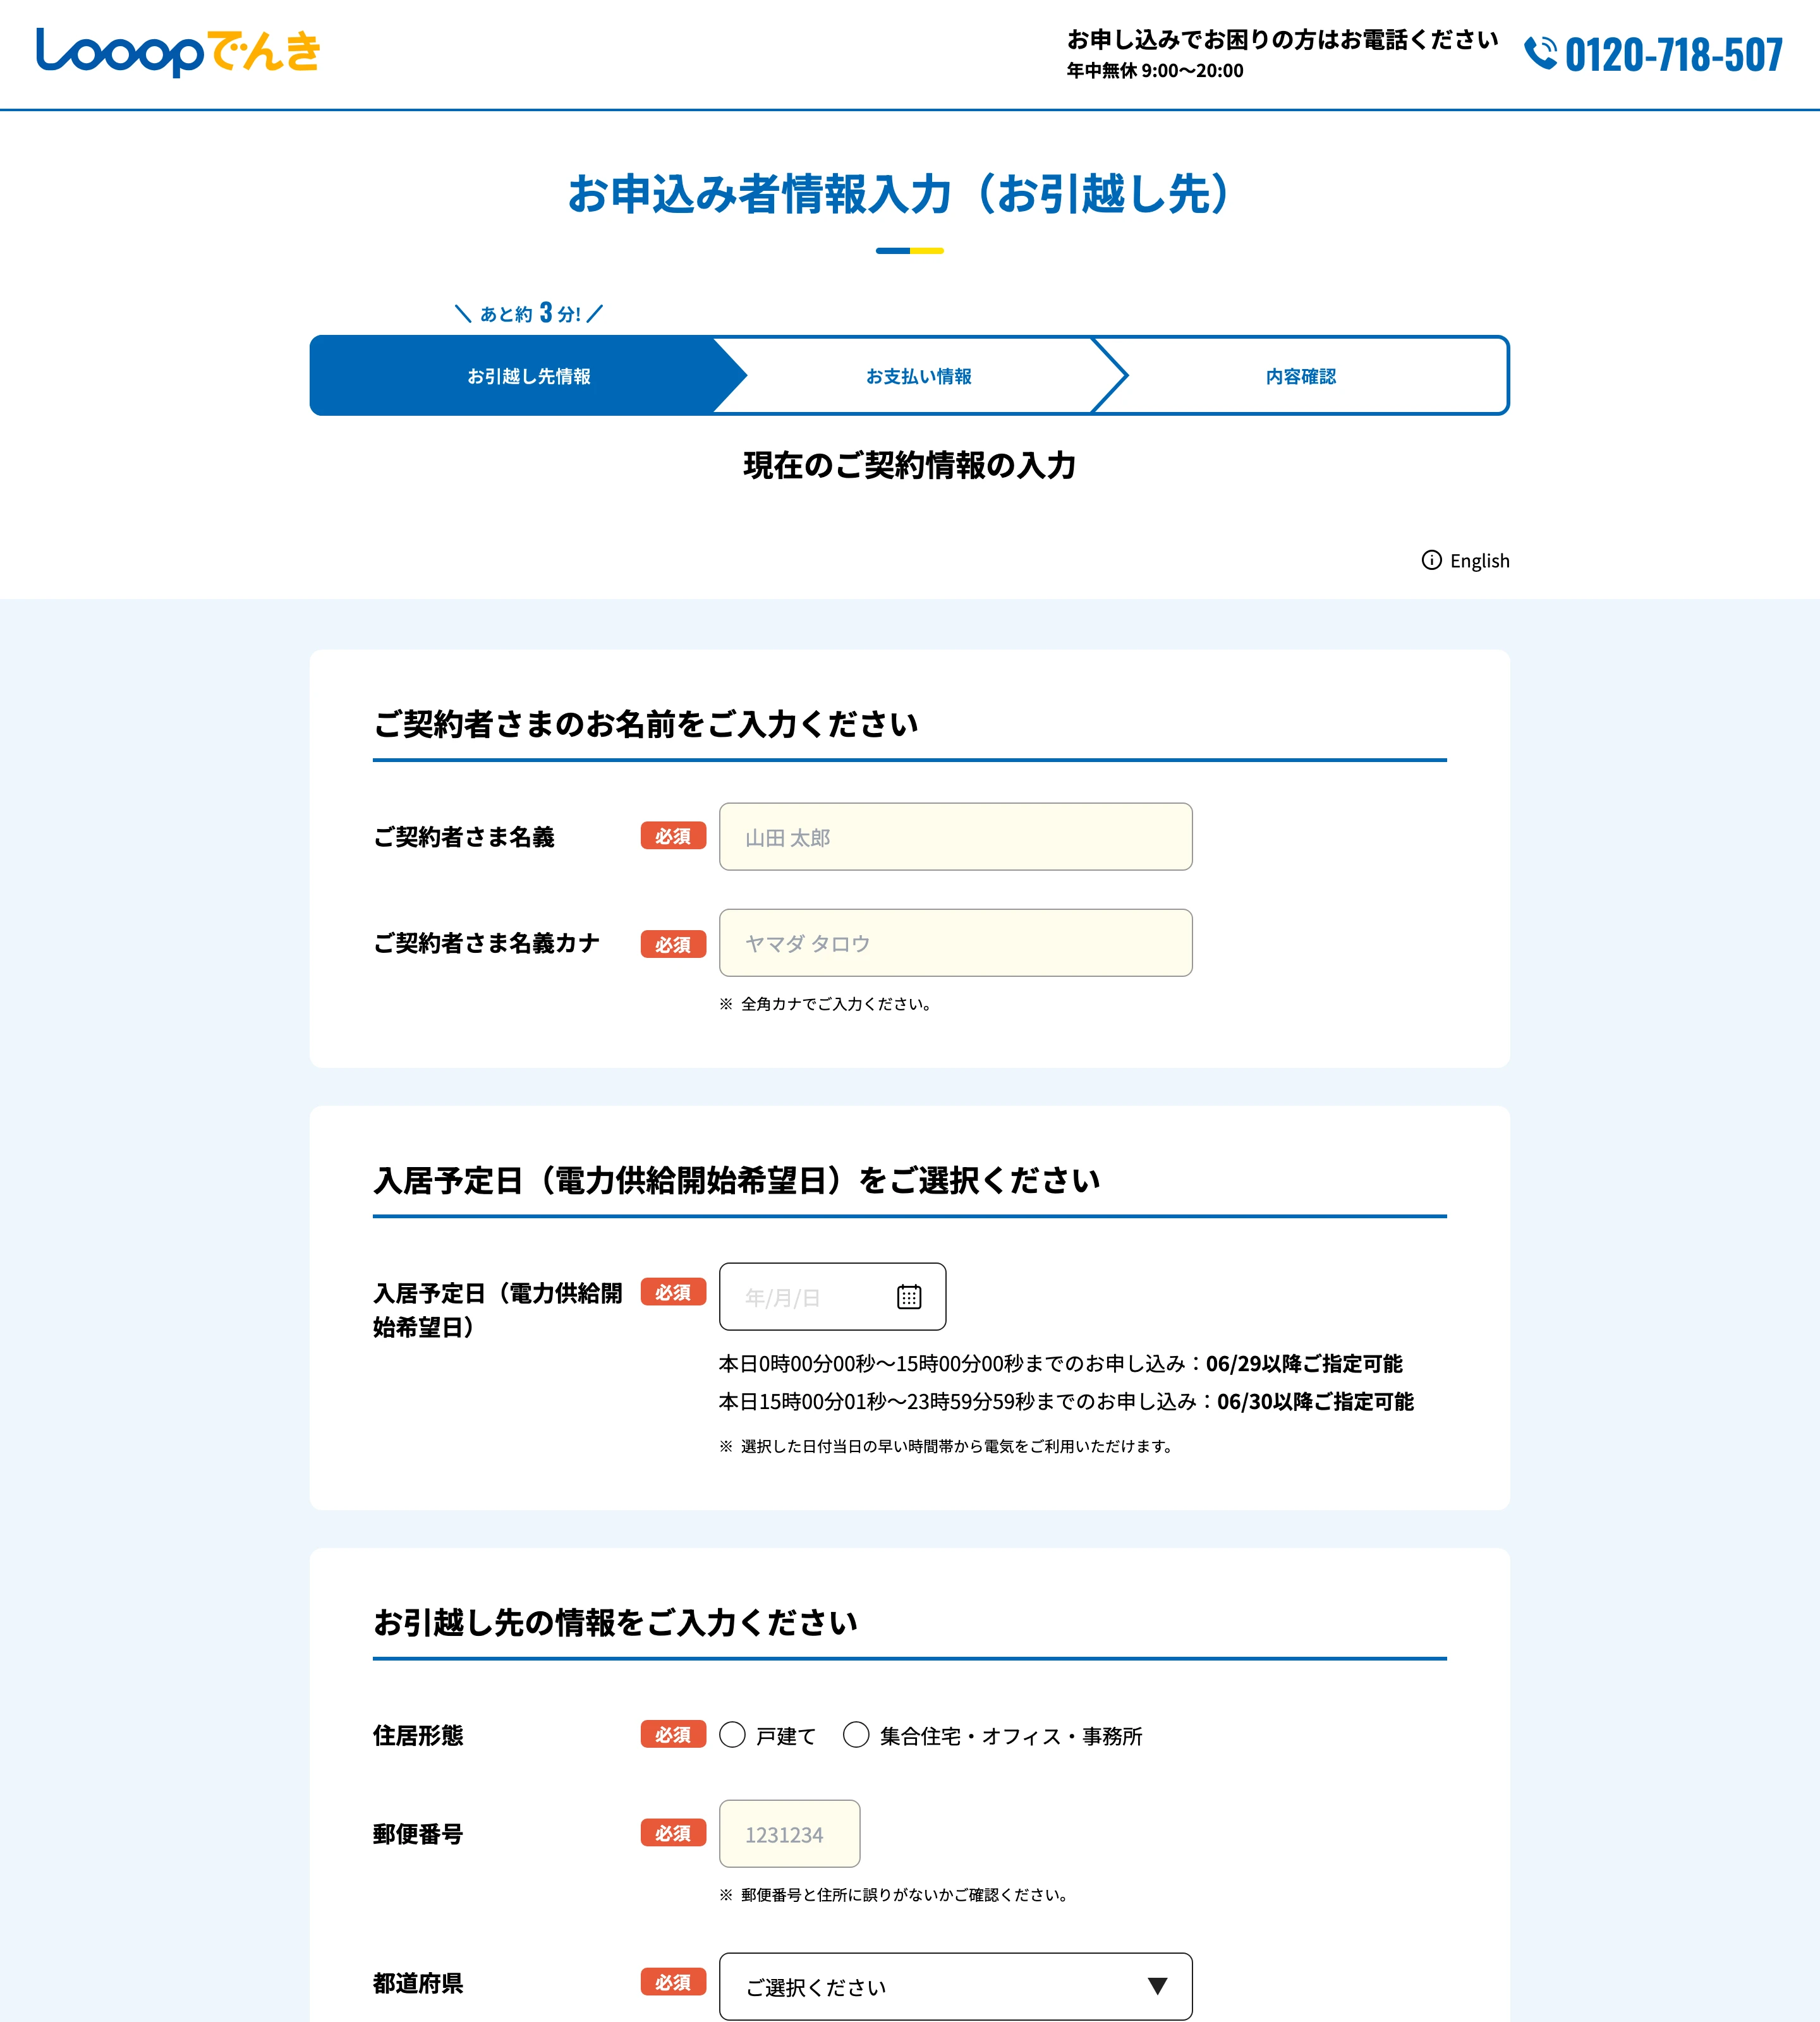Click text 06/30以降ご指定可能
The image size is (1820, 2022).
[1315, 1402]
